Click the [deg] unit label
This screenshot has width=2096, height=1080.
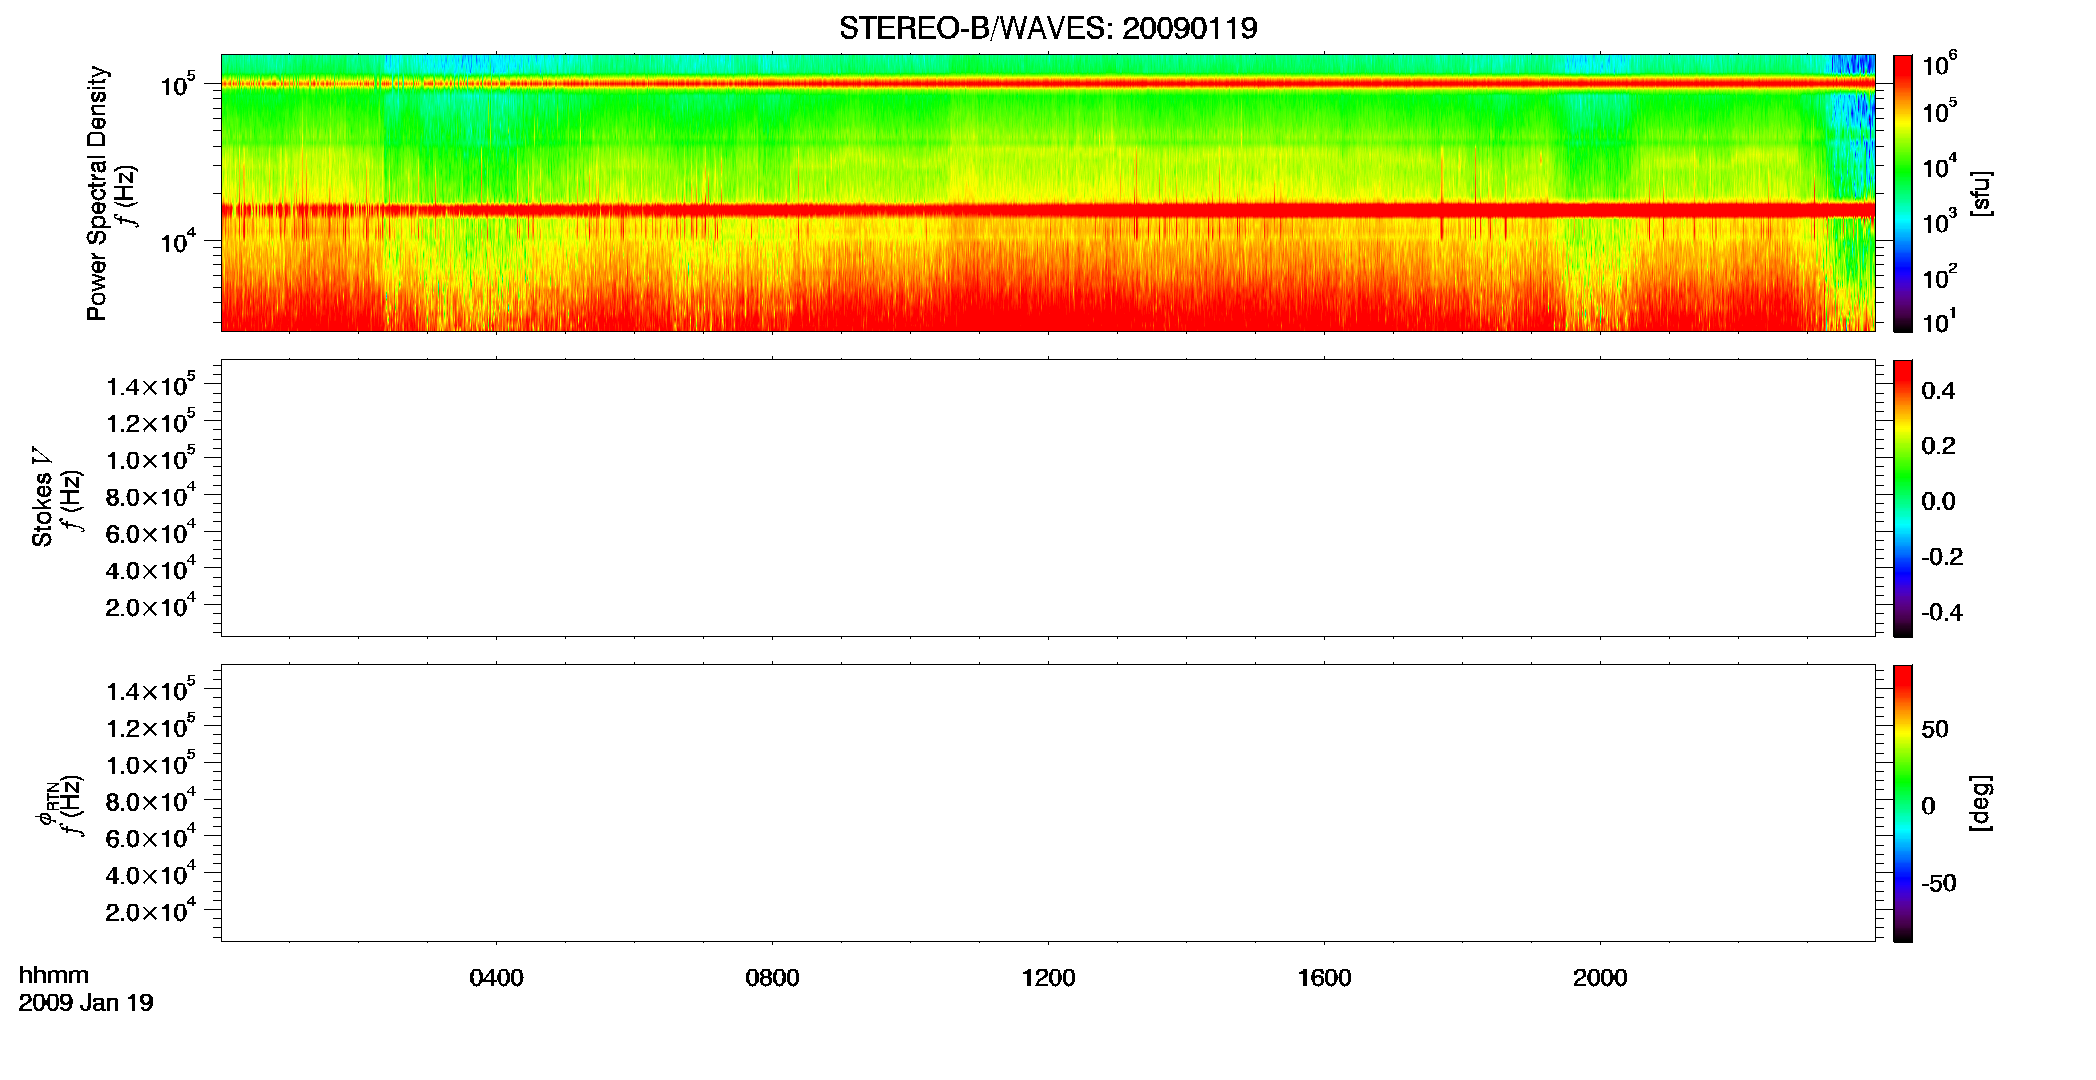point(1981,803)
